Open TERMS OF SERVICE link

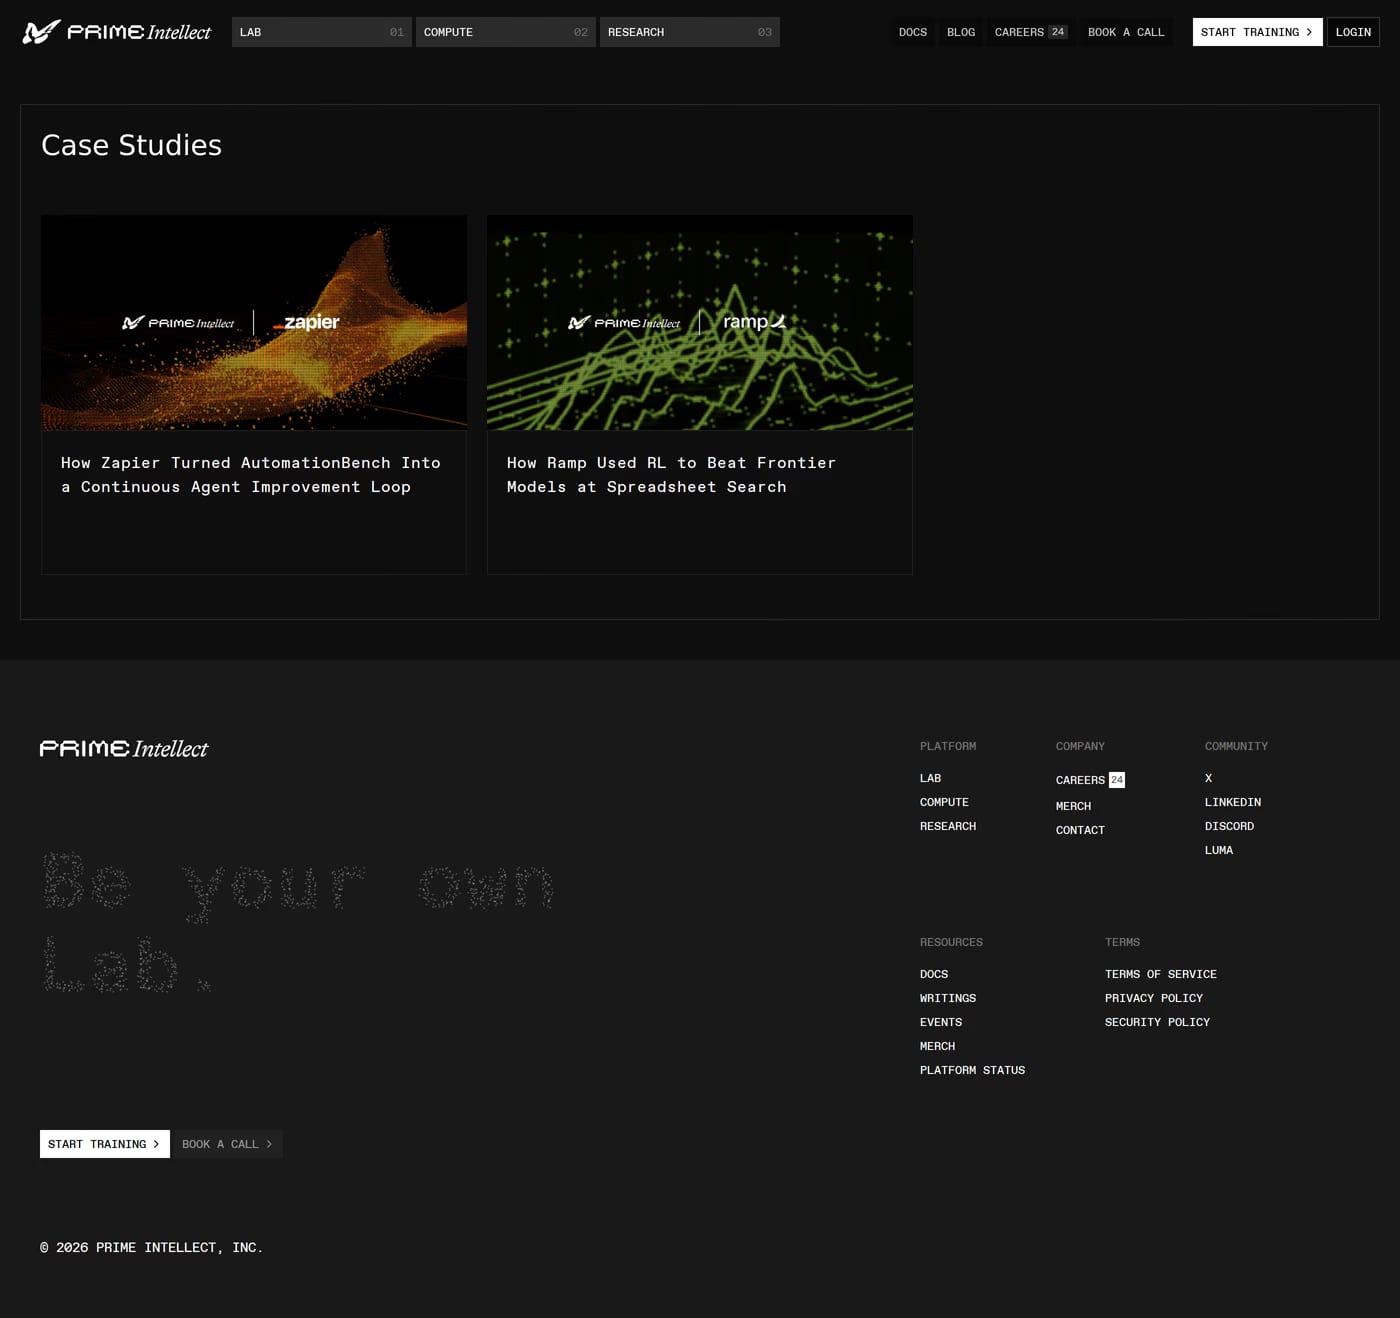pyautogui.click(x=1161, y=974)
